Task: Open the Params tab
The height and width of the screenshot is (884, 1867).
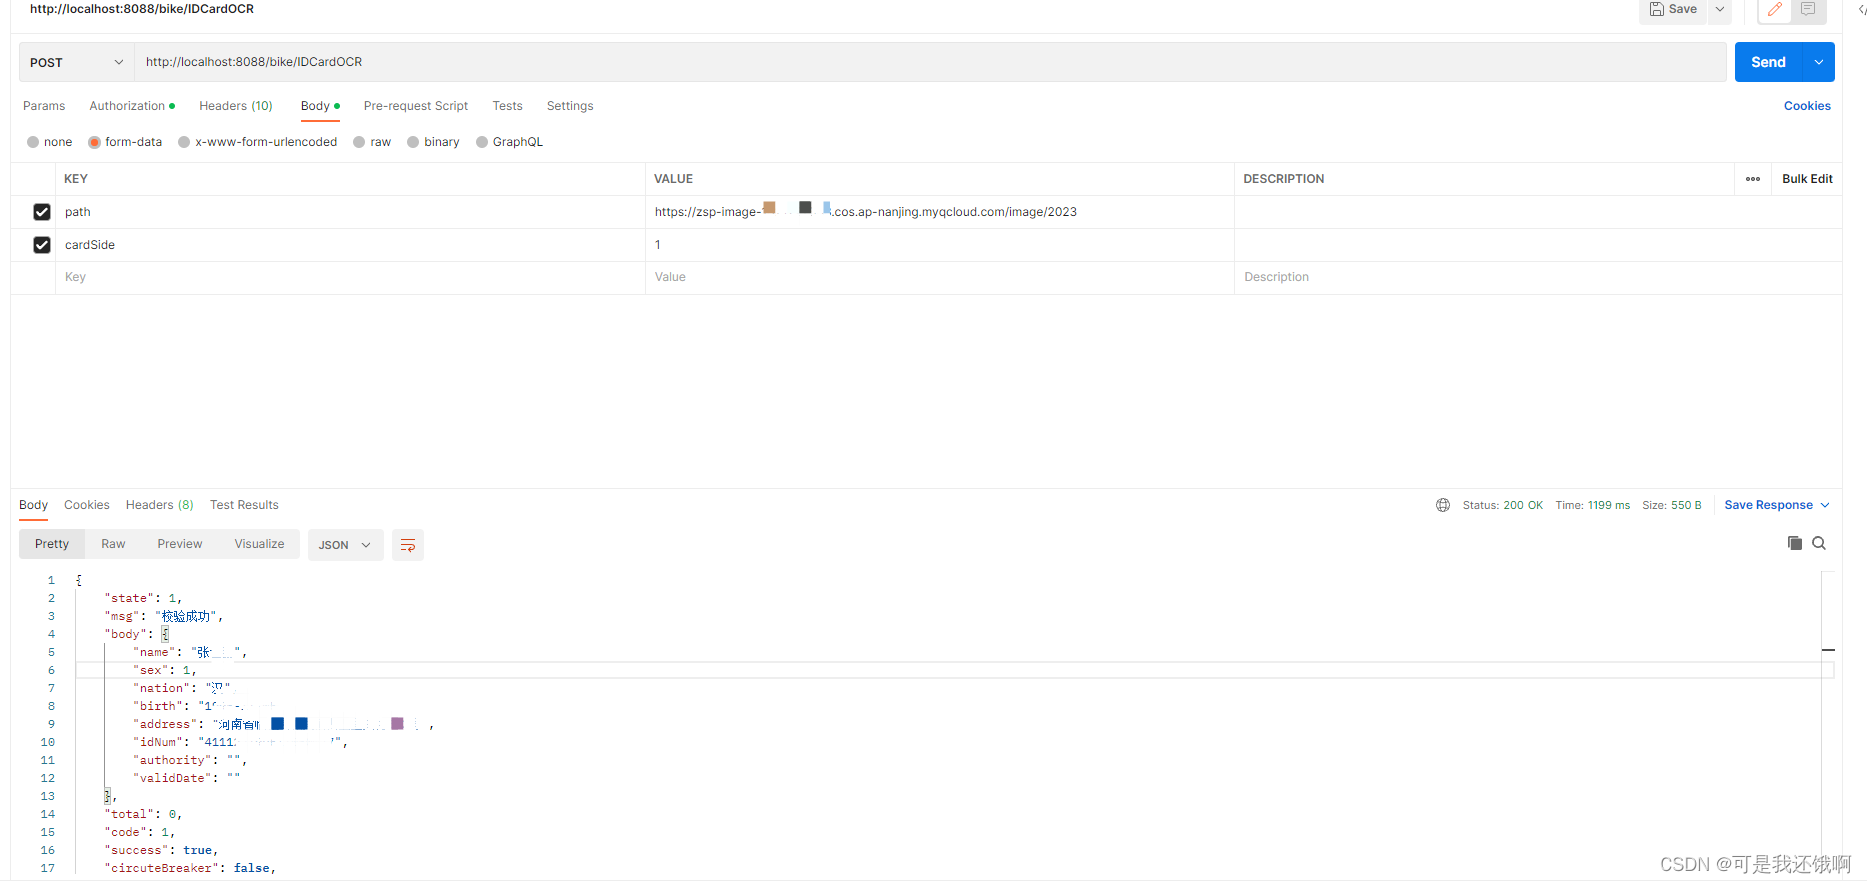Action: click(x=44, y=106)
